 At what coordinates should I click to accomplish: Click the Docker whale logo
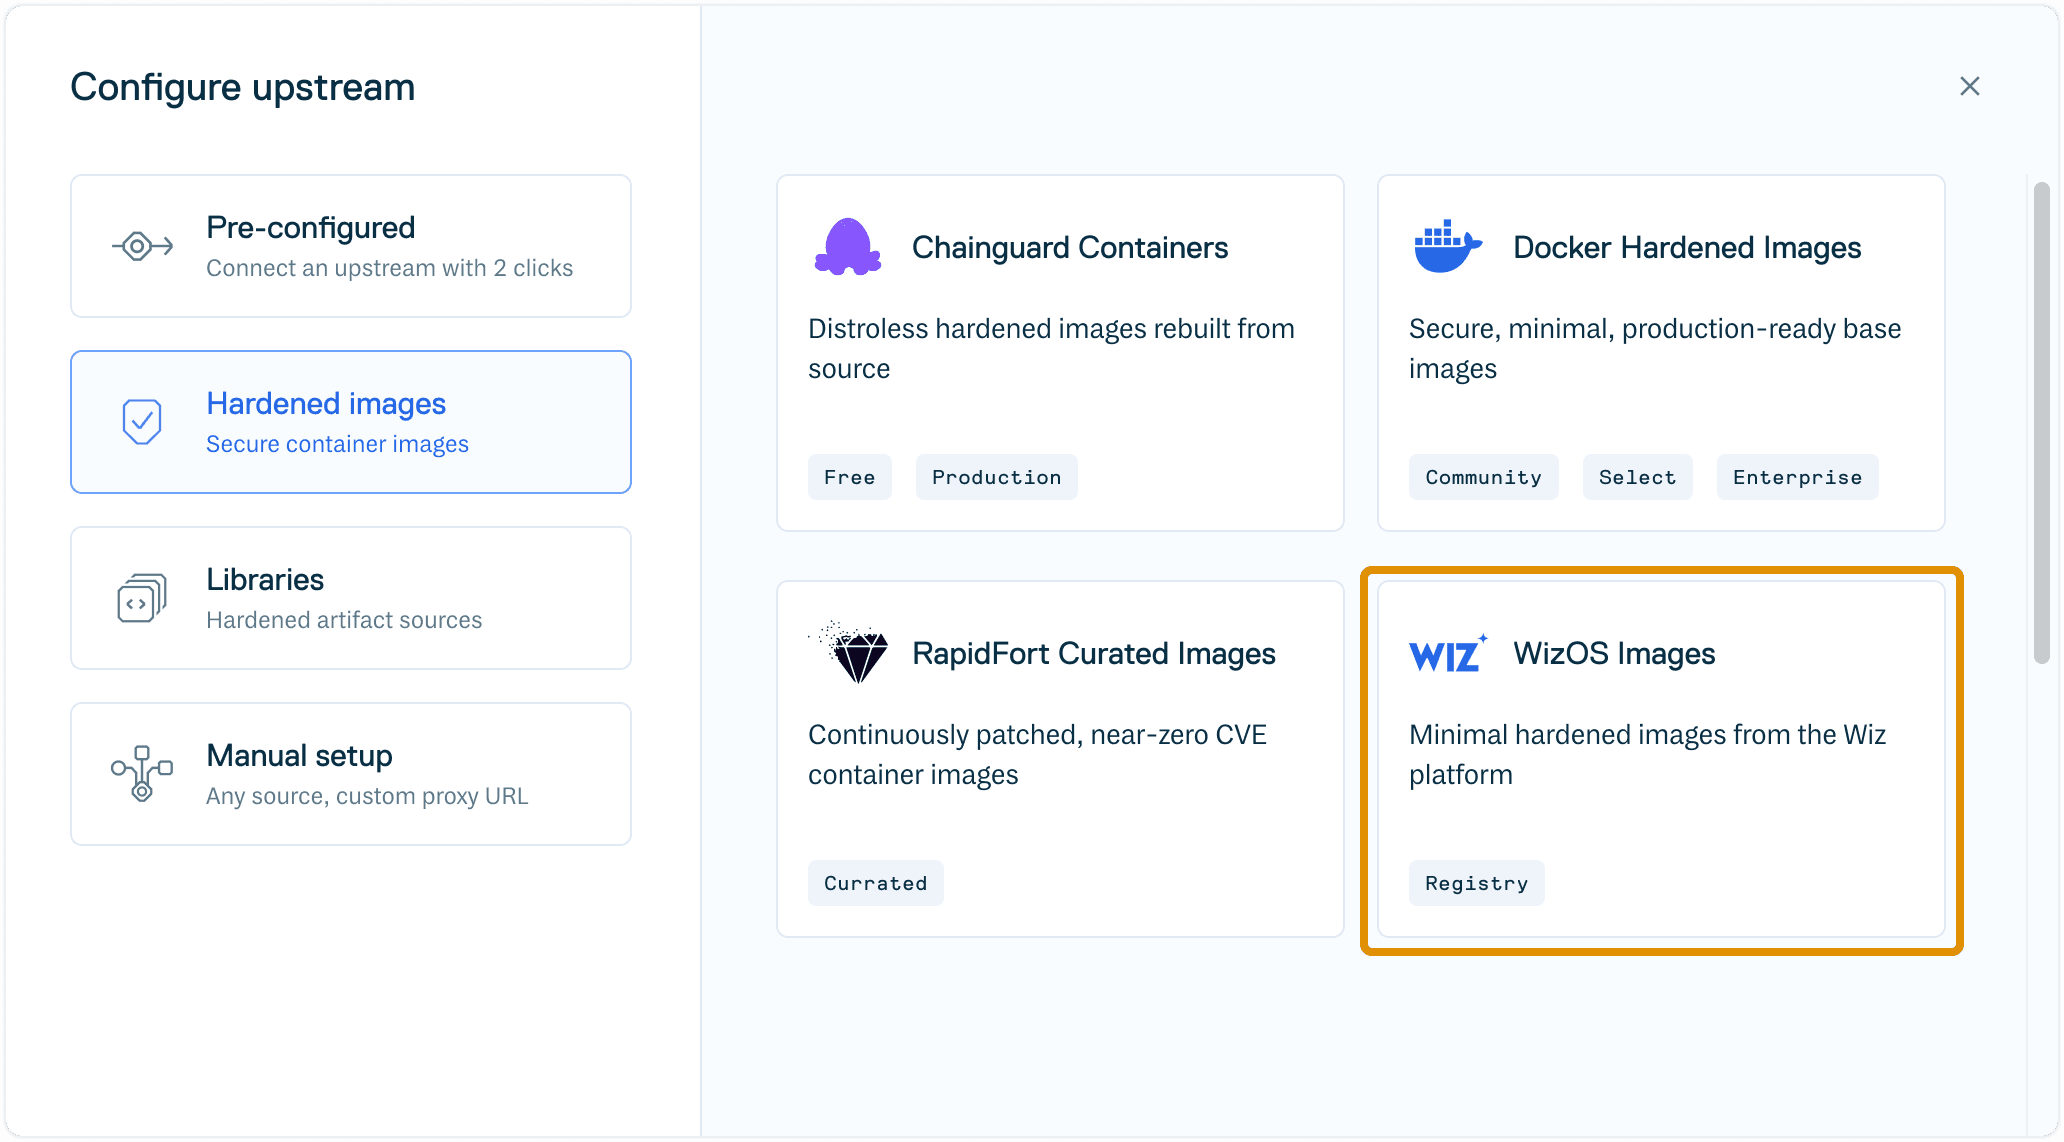tap(1447, 246)
